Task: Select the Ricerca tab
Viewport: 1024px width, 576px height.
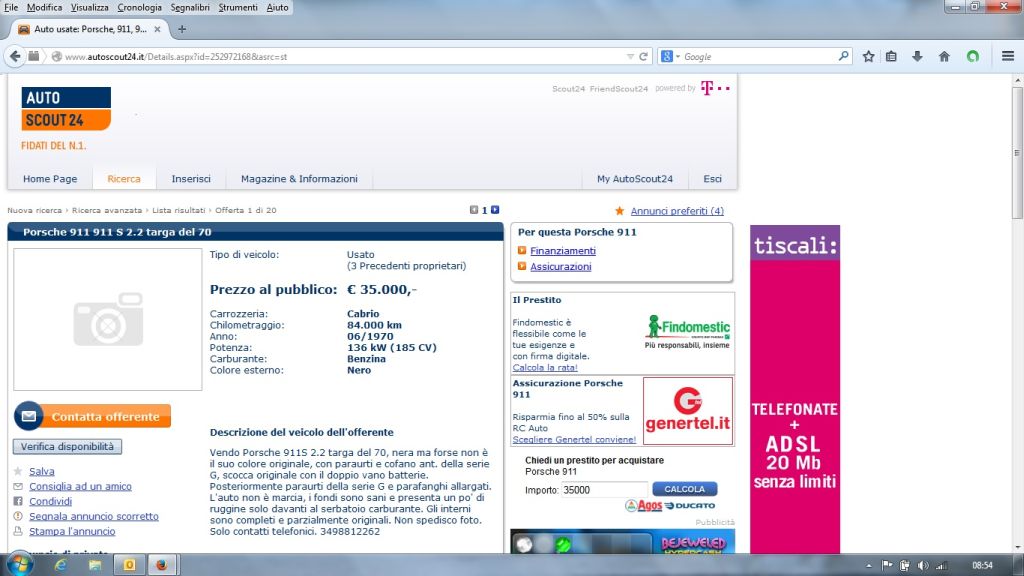Action: click(124, 179)
